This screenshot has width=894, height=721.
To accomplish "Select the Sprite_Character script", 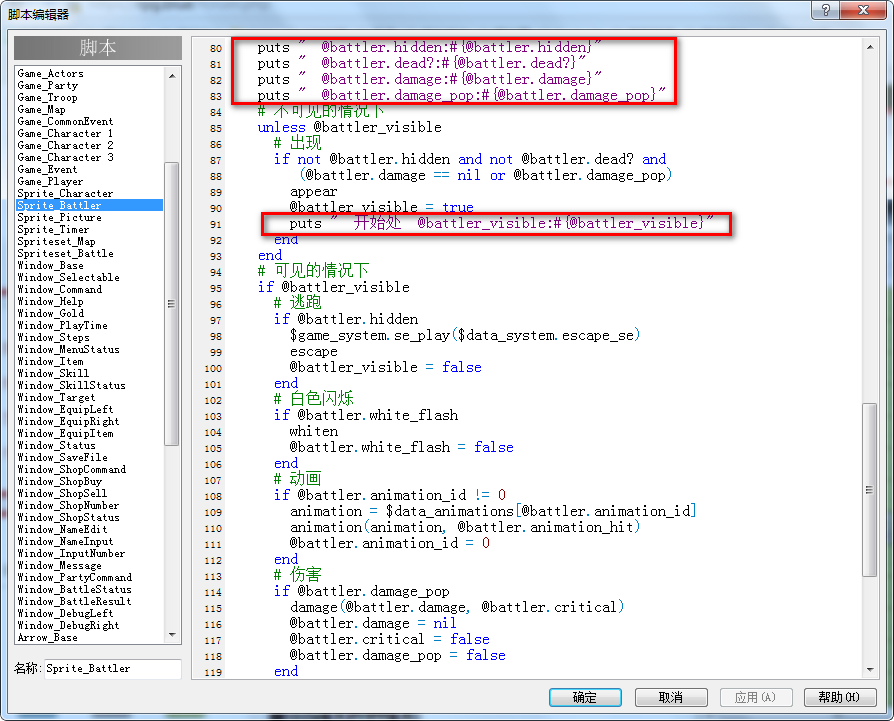I will click(x=66, y=193).
